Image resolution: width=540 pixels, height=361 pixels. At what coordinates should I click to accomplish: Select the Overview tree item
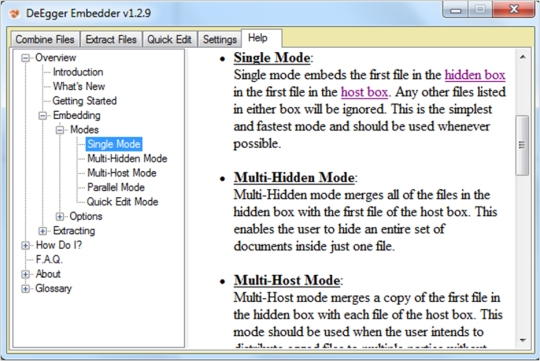pos(55,58)
